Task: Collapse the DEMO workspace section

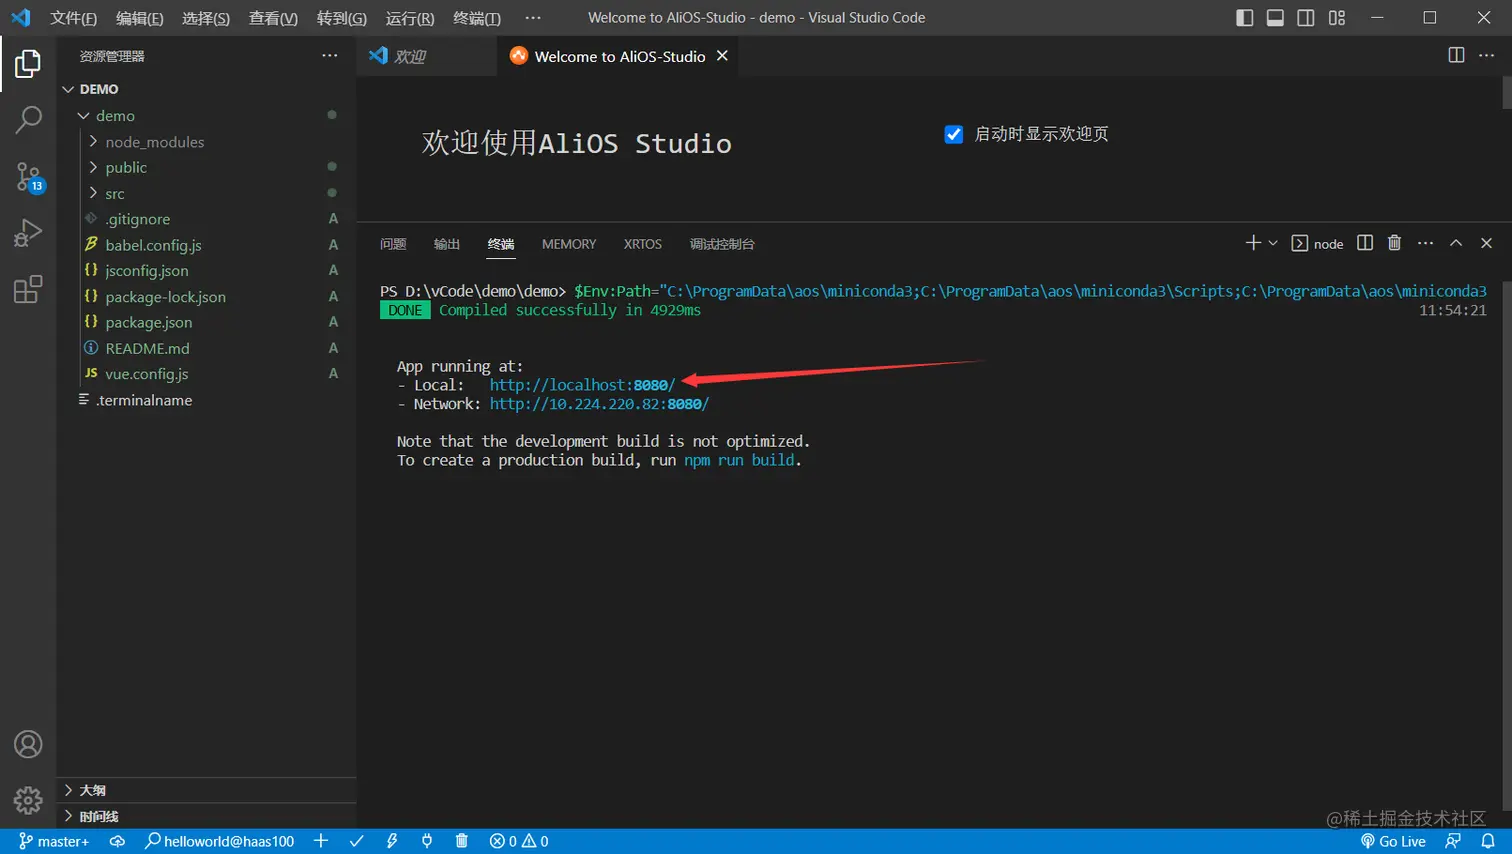Action: (99, 89)
